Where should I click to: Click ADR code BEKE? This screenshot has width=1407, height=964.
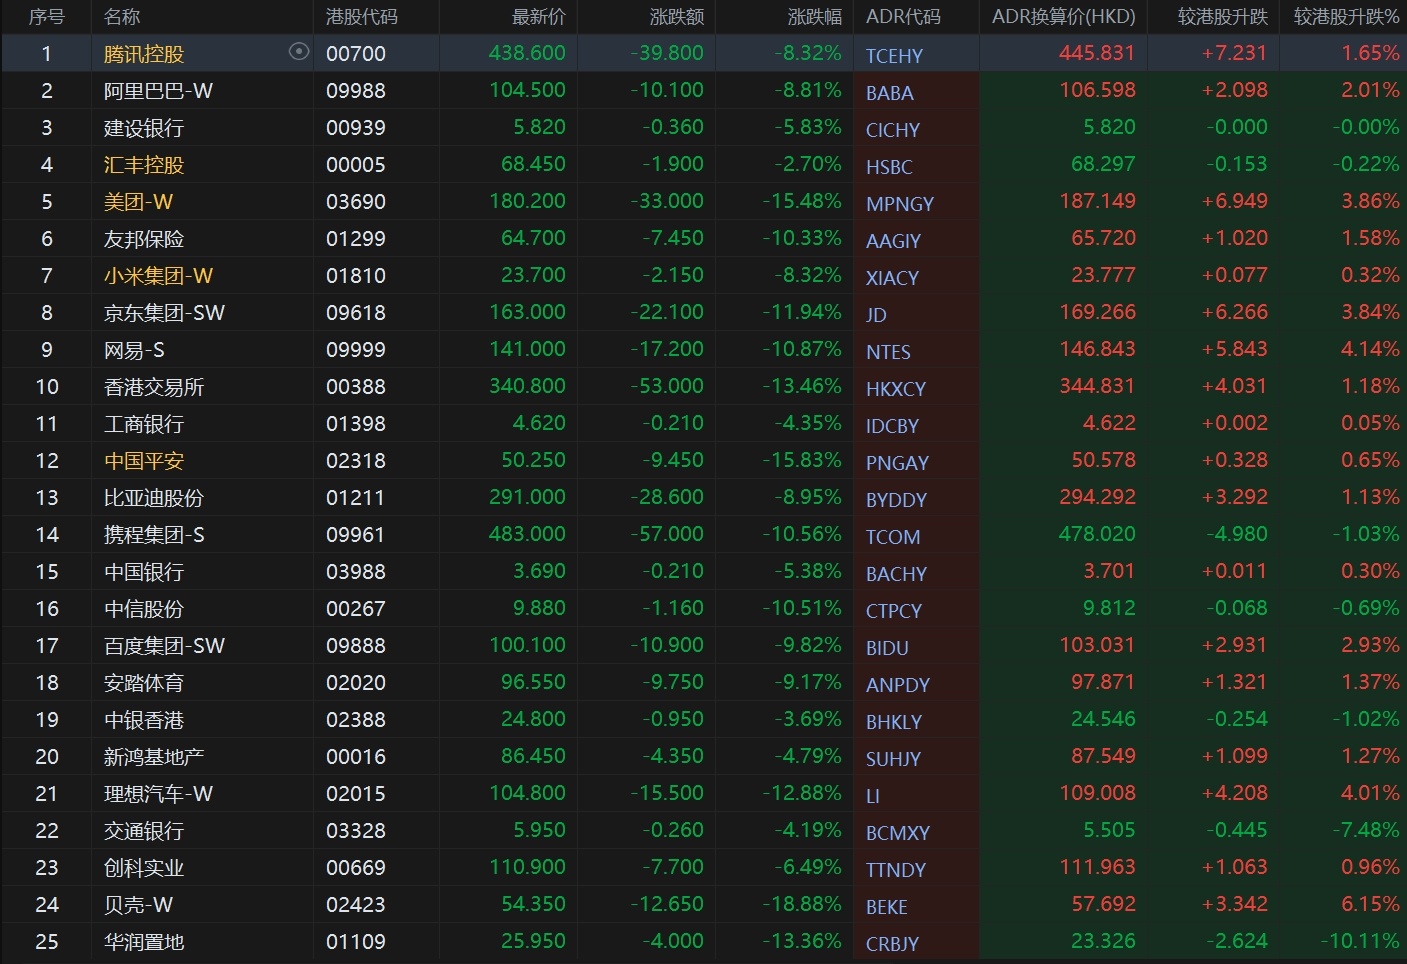[x=887, y=907]
